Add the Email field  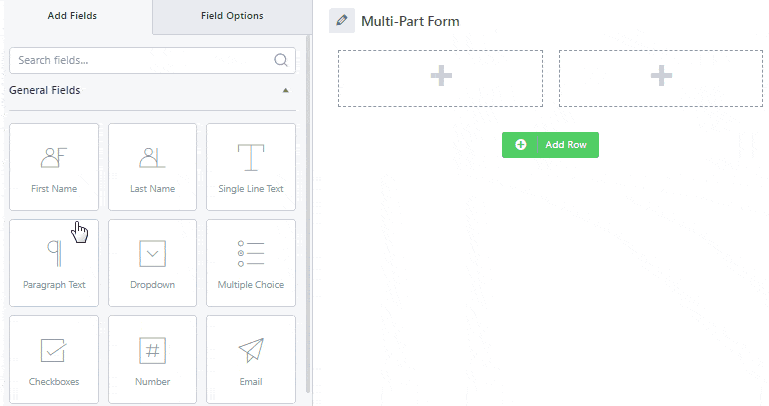point(251,359)
